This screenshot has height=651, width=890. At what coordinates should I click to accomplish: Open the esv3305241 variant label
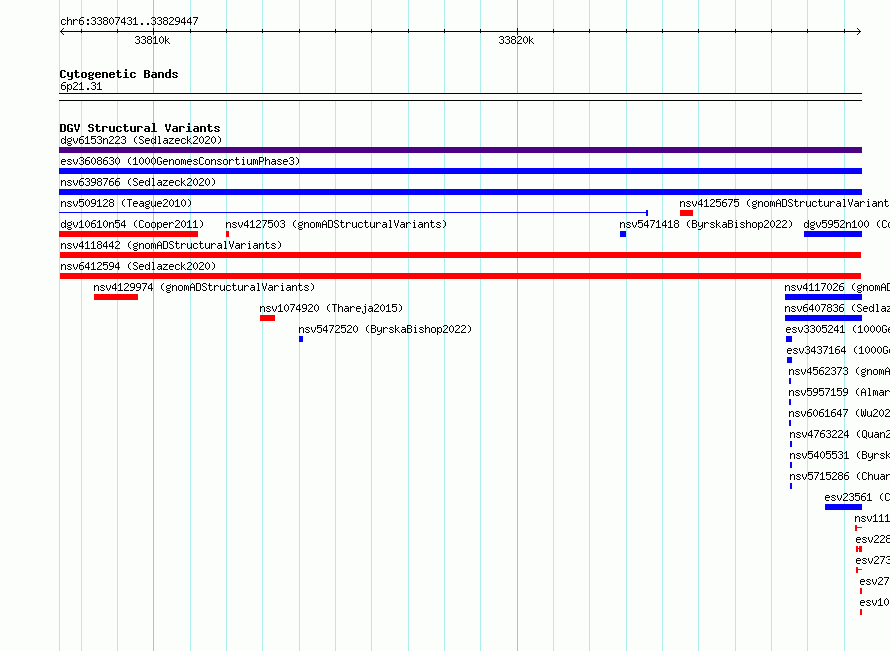click(837, 329)
